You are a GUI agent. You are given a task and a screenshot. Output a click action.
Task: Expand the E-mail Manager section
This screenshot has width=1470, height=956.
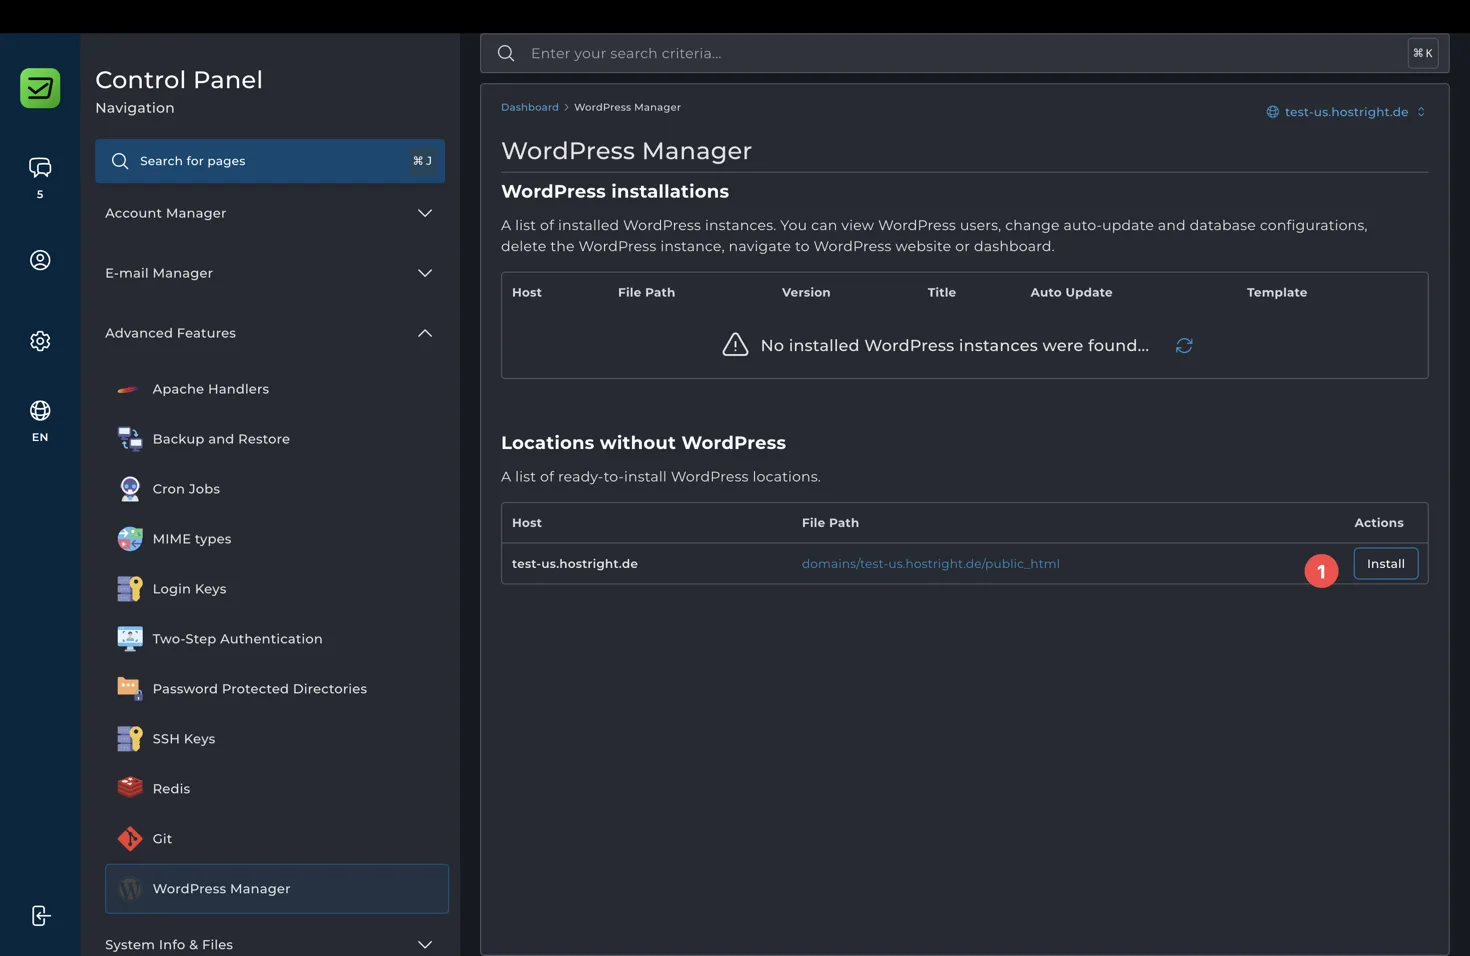coord(269,273)
